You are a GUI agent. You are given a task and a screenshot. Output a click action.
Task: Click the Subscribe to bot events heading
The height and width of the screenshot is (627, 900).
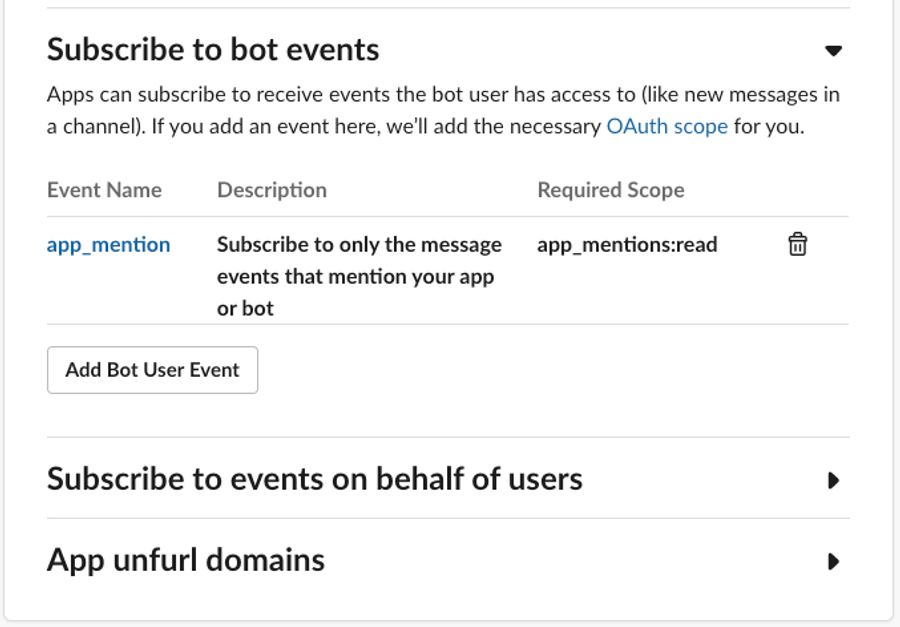point(213,50)
